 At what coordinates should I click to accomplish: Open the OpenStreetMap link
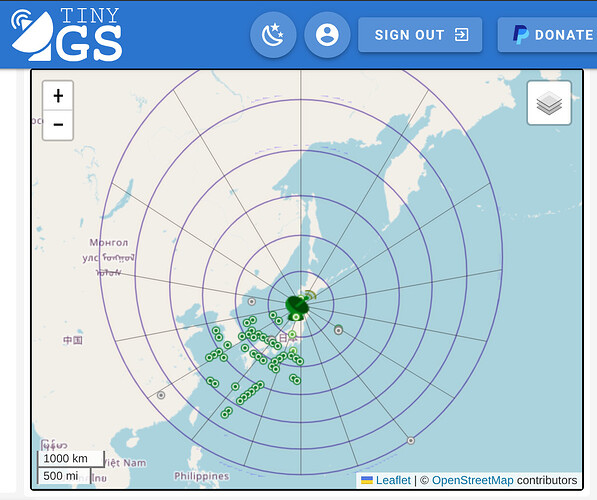[472, 480]
